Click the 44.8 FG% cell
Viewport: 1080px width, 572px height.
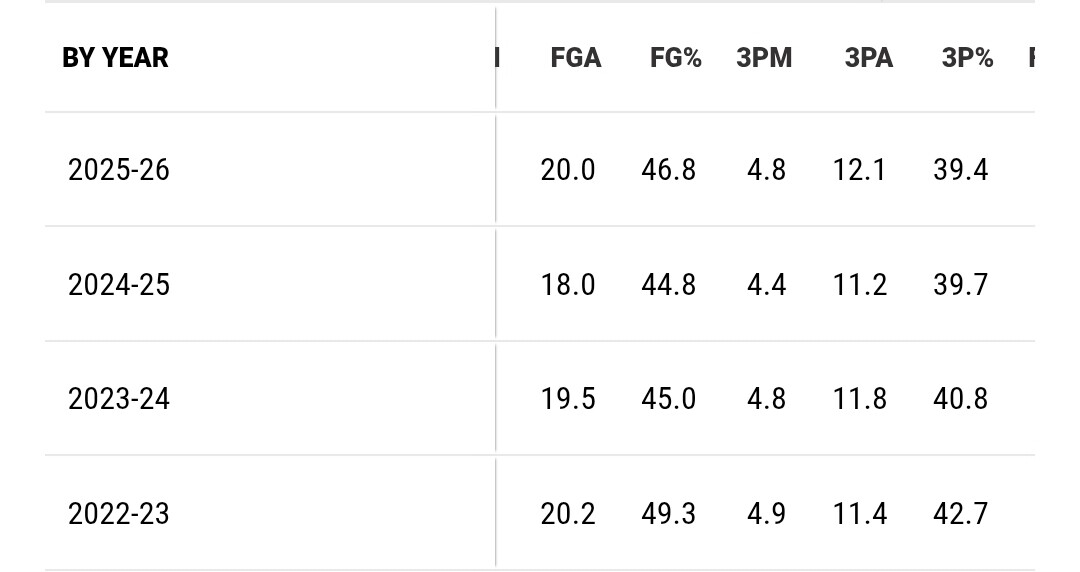coord(668,285)
